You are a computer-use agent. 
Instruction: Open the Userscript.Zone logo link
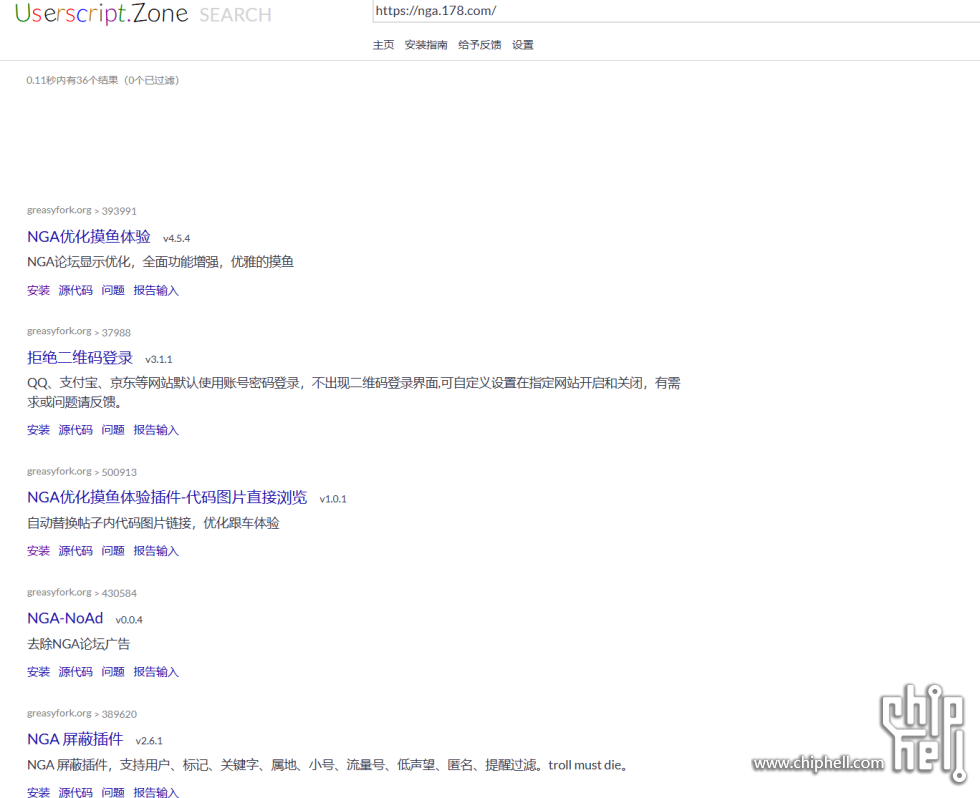pos(101,13)
